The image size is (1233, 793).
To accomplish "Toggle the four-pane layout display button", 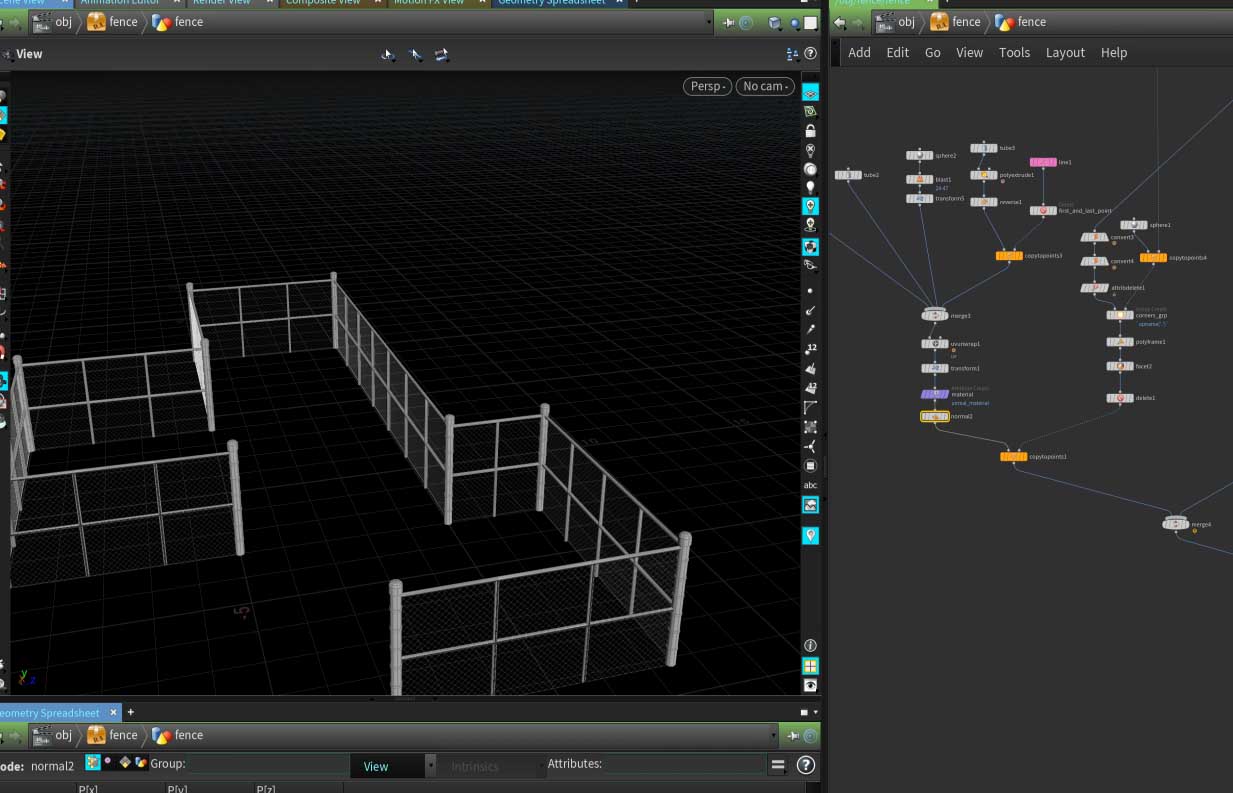I will coord(810,666).
